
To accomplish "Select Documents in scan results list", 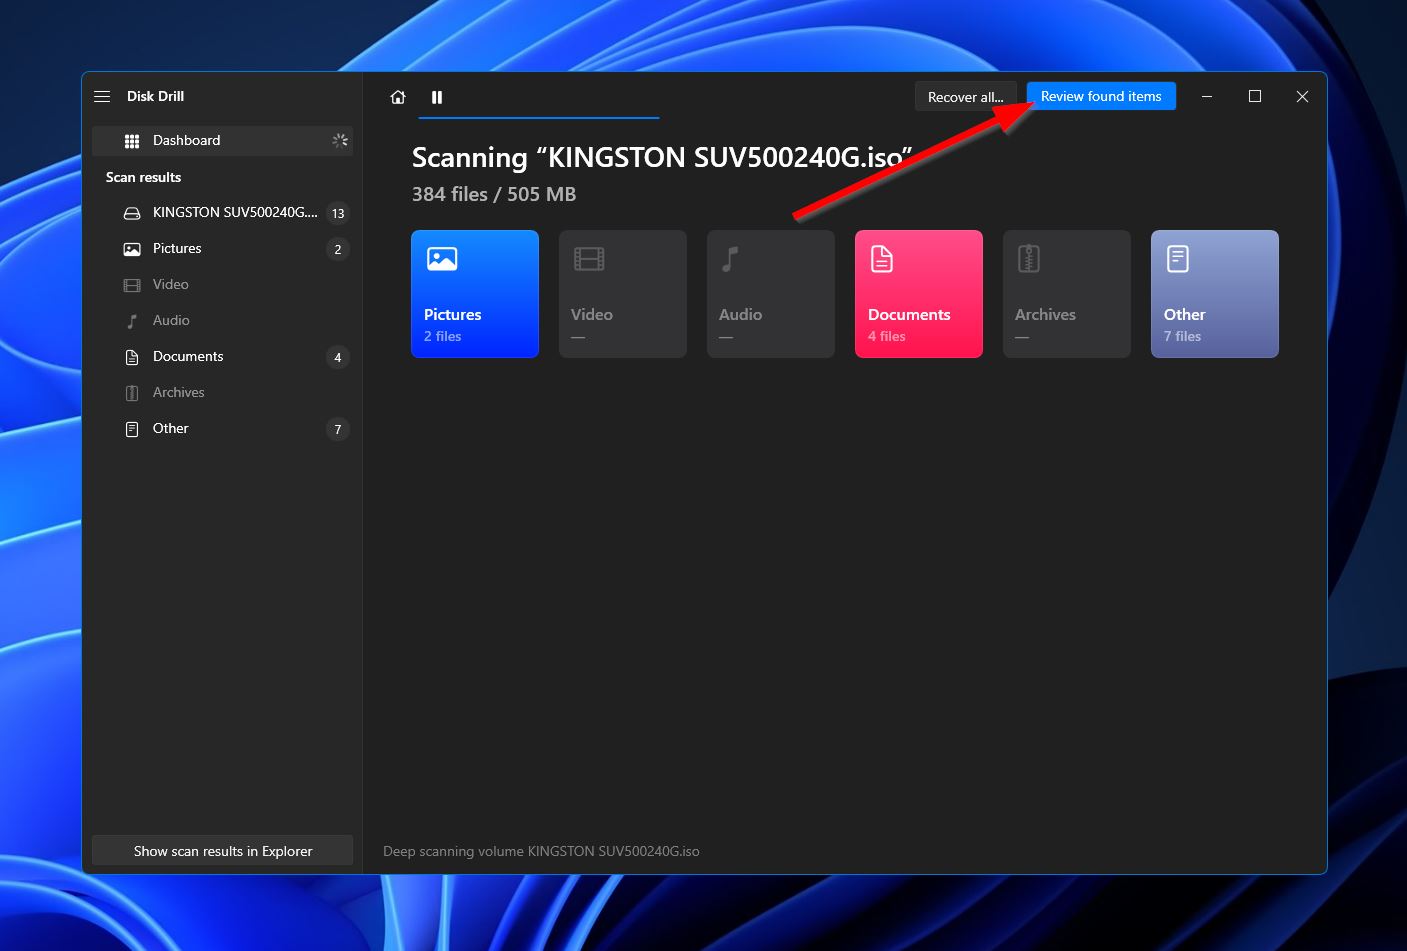I will [222, 357].
